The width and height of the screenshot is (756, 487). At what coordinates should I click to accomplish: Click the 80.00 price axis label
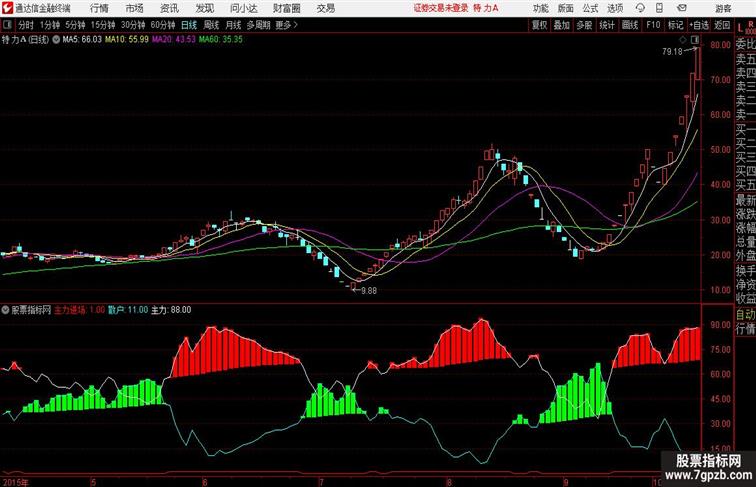point(720,45)
